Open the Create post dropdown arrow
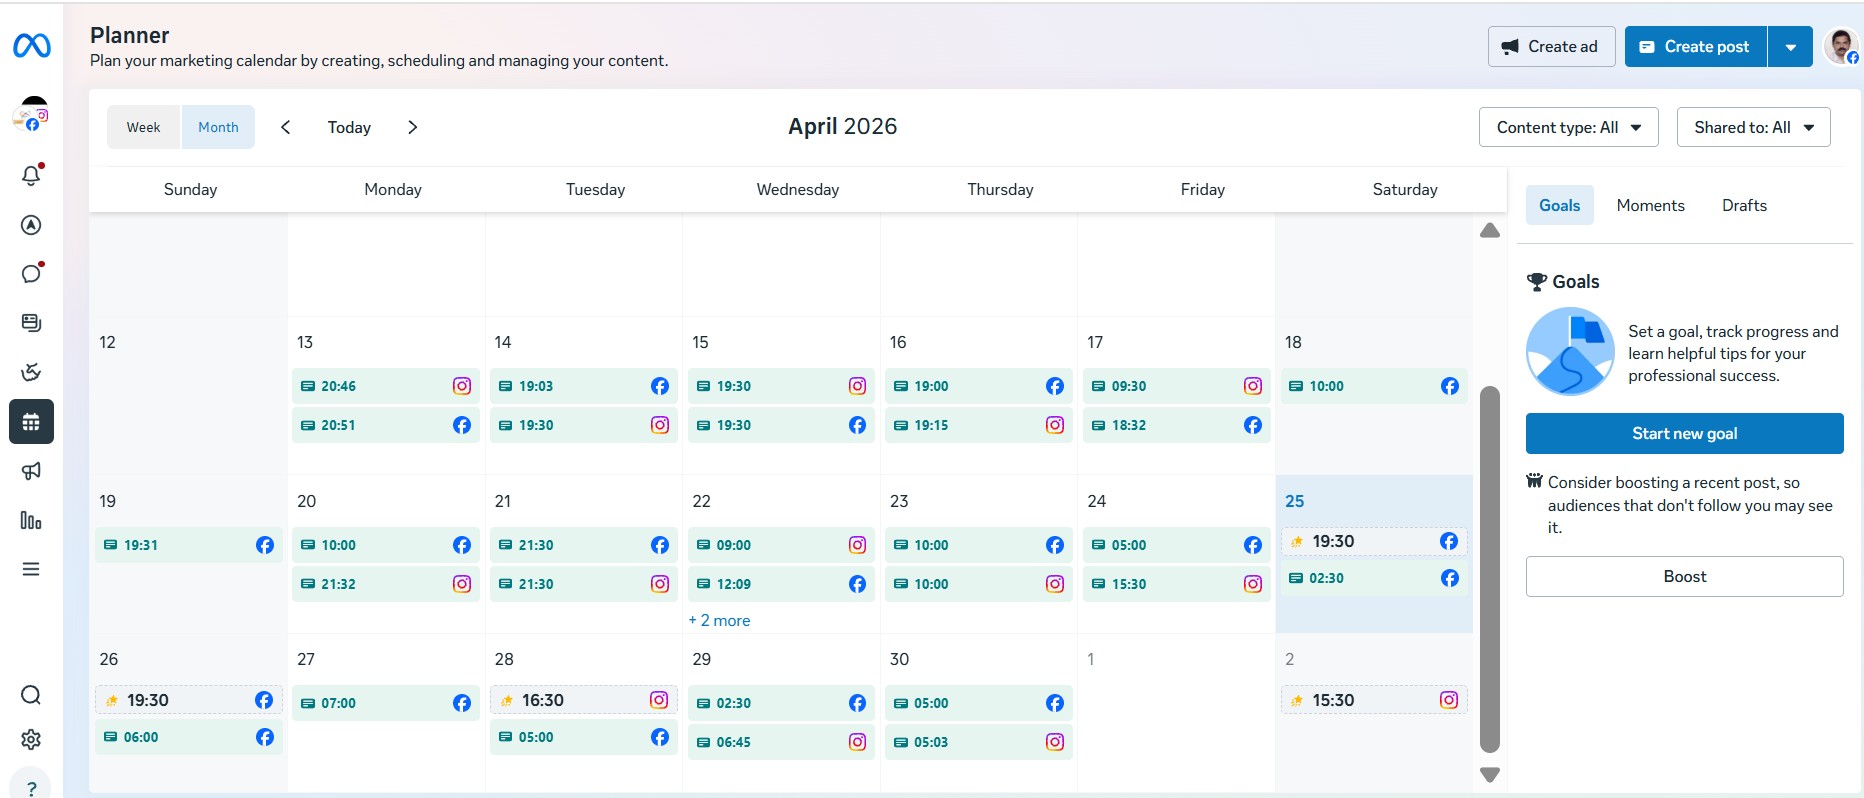The width and height of the screenshot is (1864, 798). (1791, 47)
